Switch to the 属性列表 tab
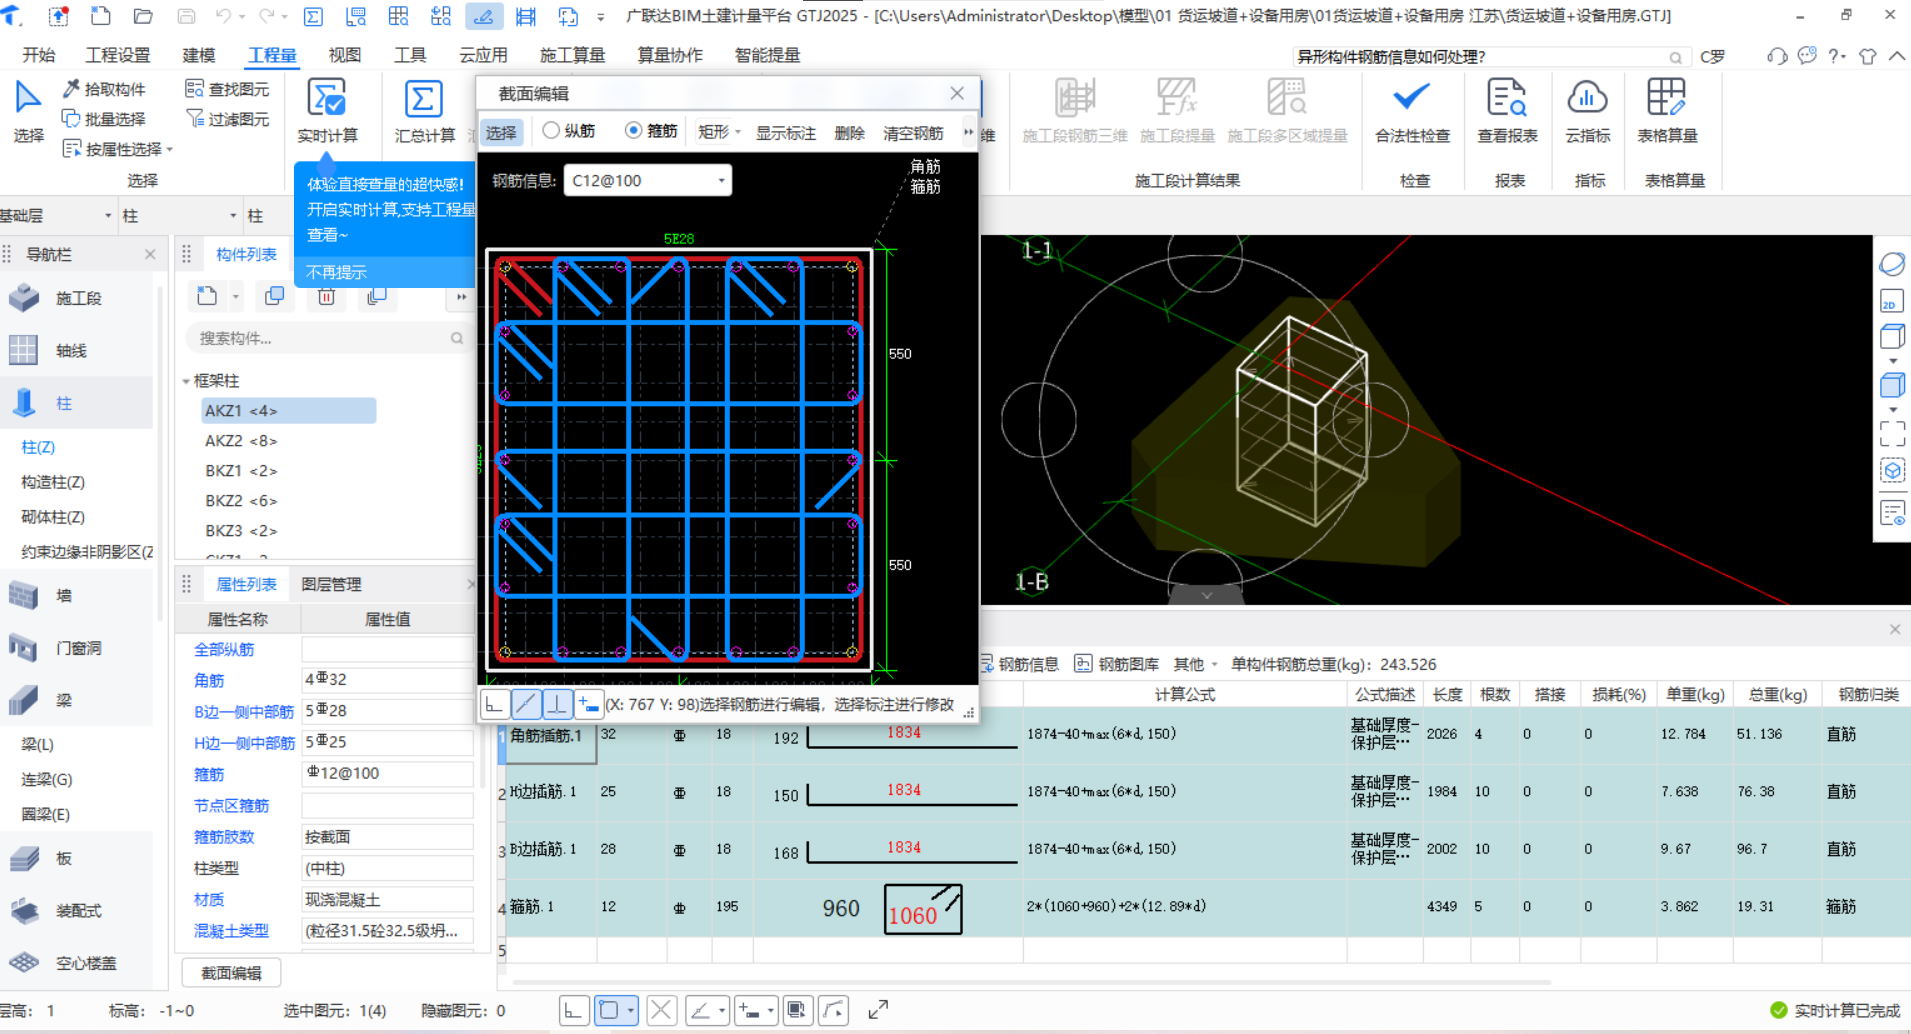 [246, 584]
